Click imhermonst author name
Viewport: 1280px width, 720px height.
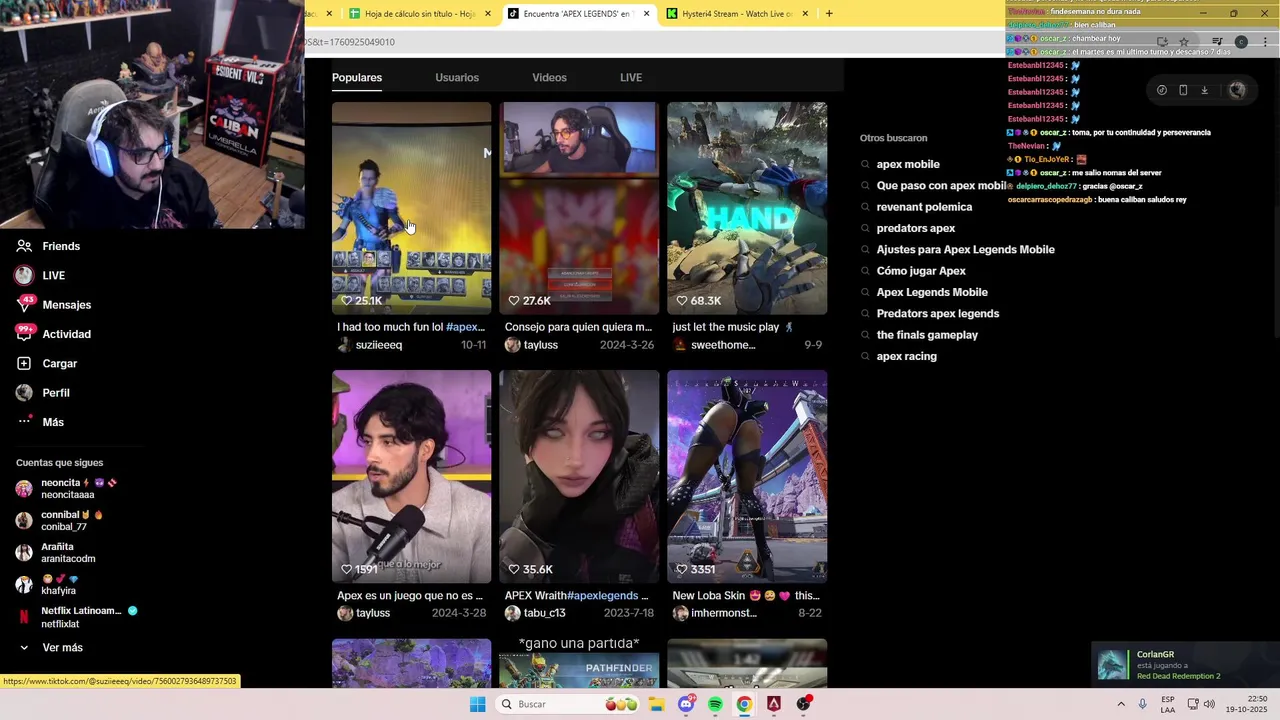pos(724,613)
